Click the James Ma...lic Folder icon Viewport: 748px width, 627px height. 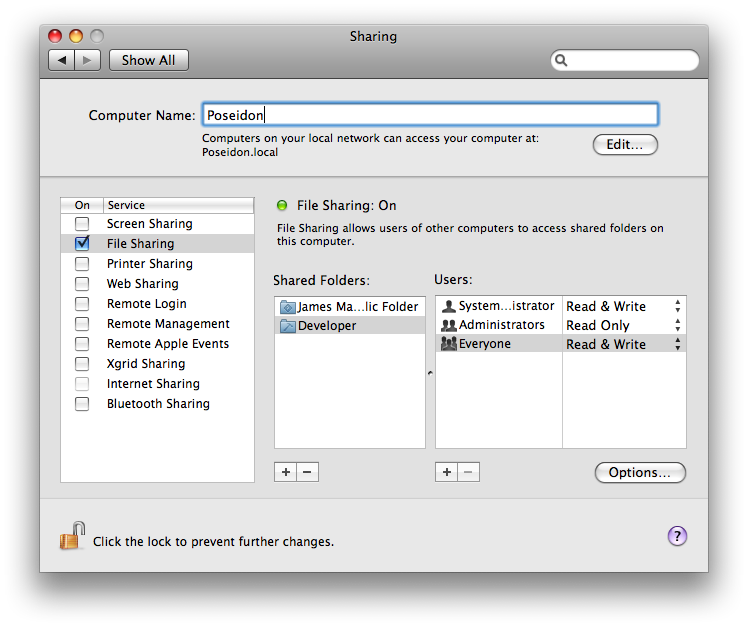(288, 306)
